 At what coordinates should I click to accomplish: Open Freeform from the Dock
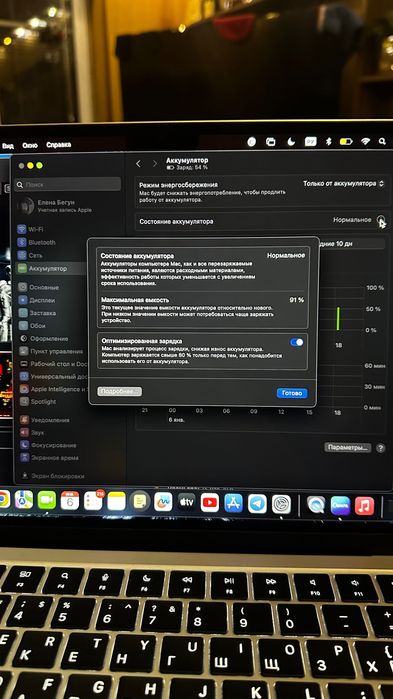point(163,502)
